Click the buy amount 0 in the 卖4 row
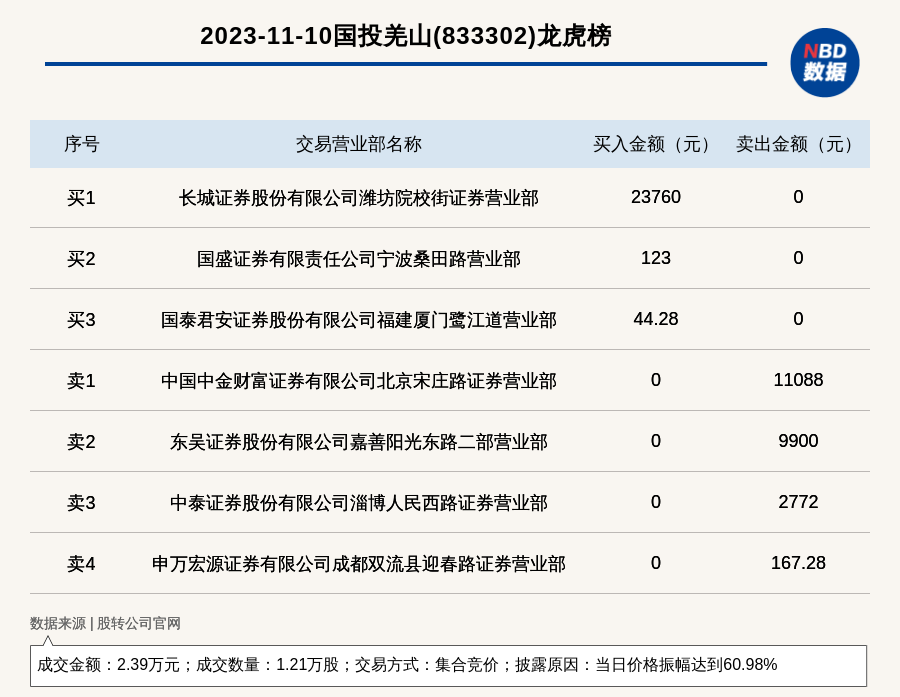Image resolution: width=900 pixels, height=697 pixels. click(655, 562)
